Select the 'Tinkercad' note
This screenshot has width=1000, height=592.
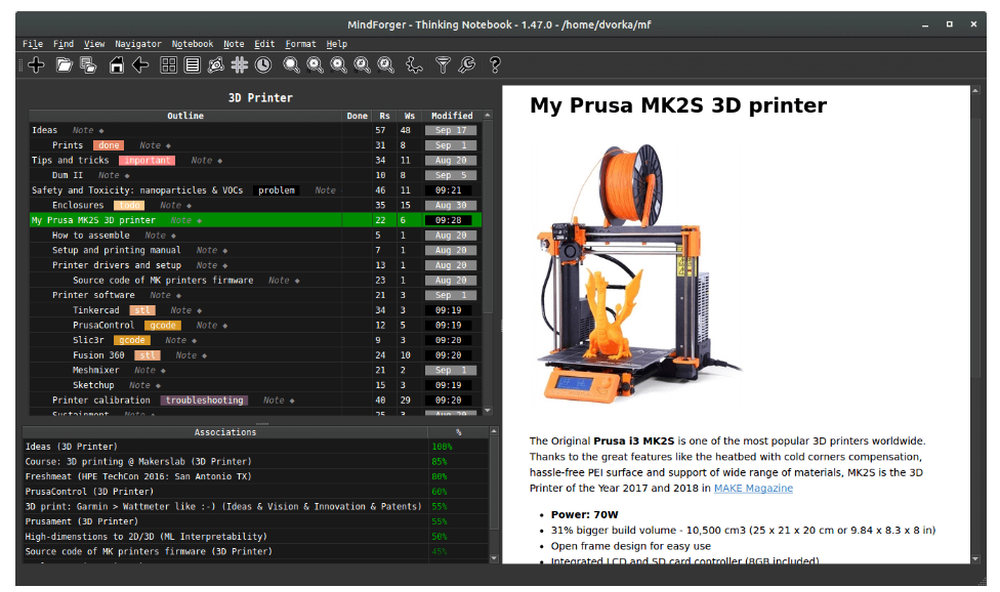(x=255, y=310)
